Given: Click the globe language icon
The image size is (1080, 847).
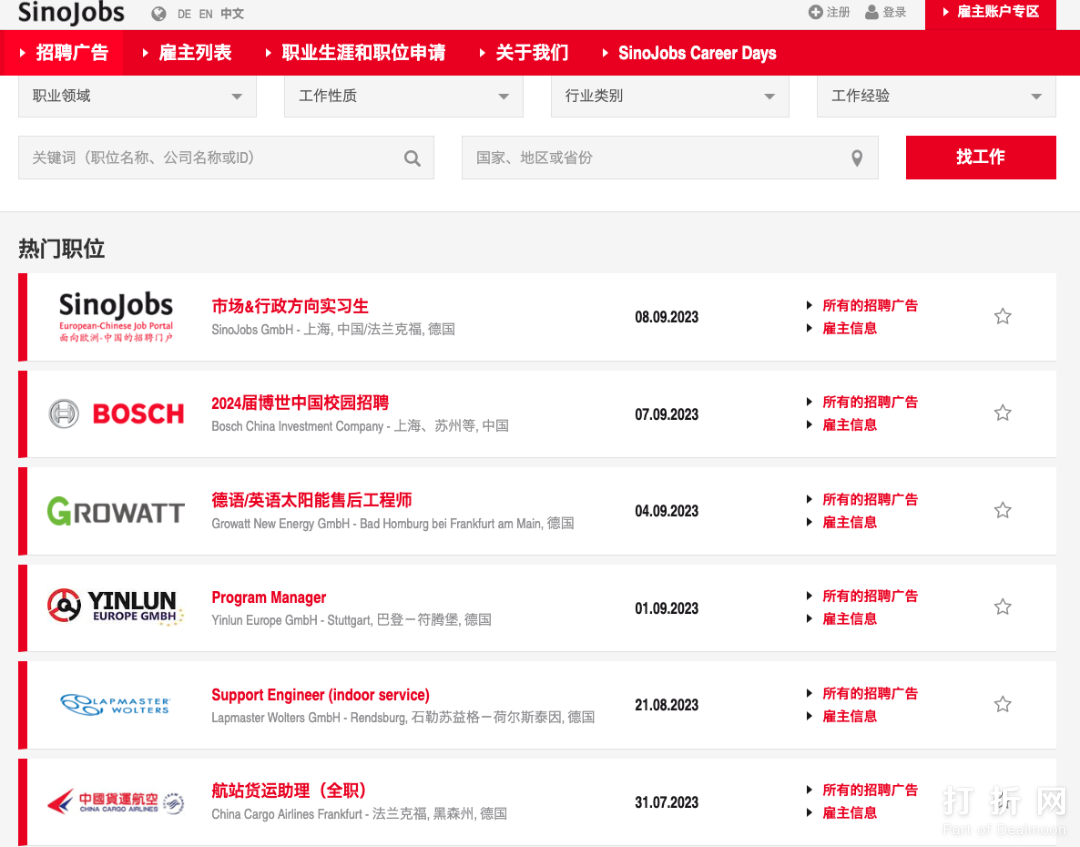Looking at the screenshot, I should click(158, 14).
